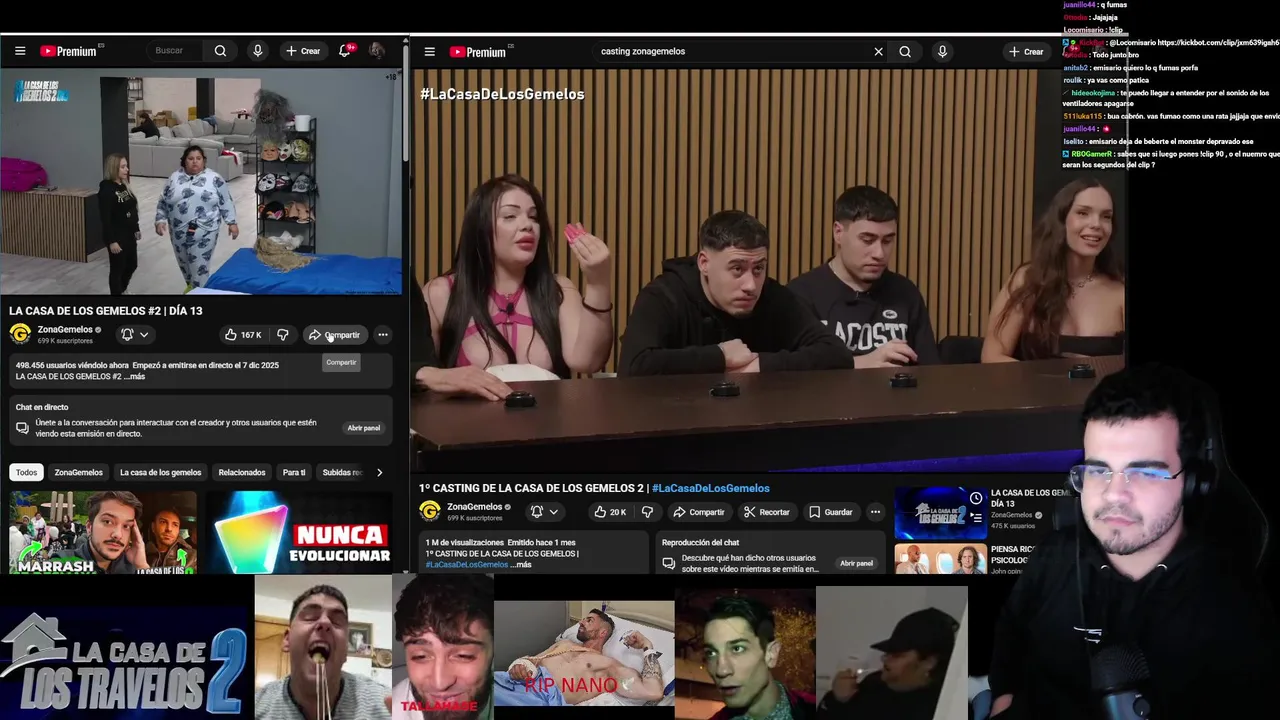Viewport: 1280px width, 720px height.
Task: Share the DÍA 13 live stream via Compartir
Action: pos(334,335)
